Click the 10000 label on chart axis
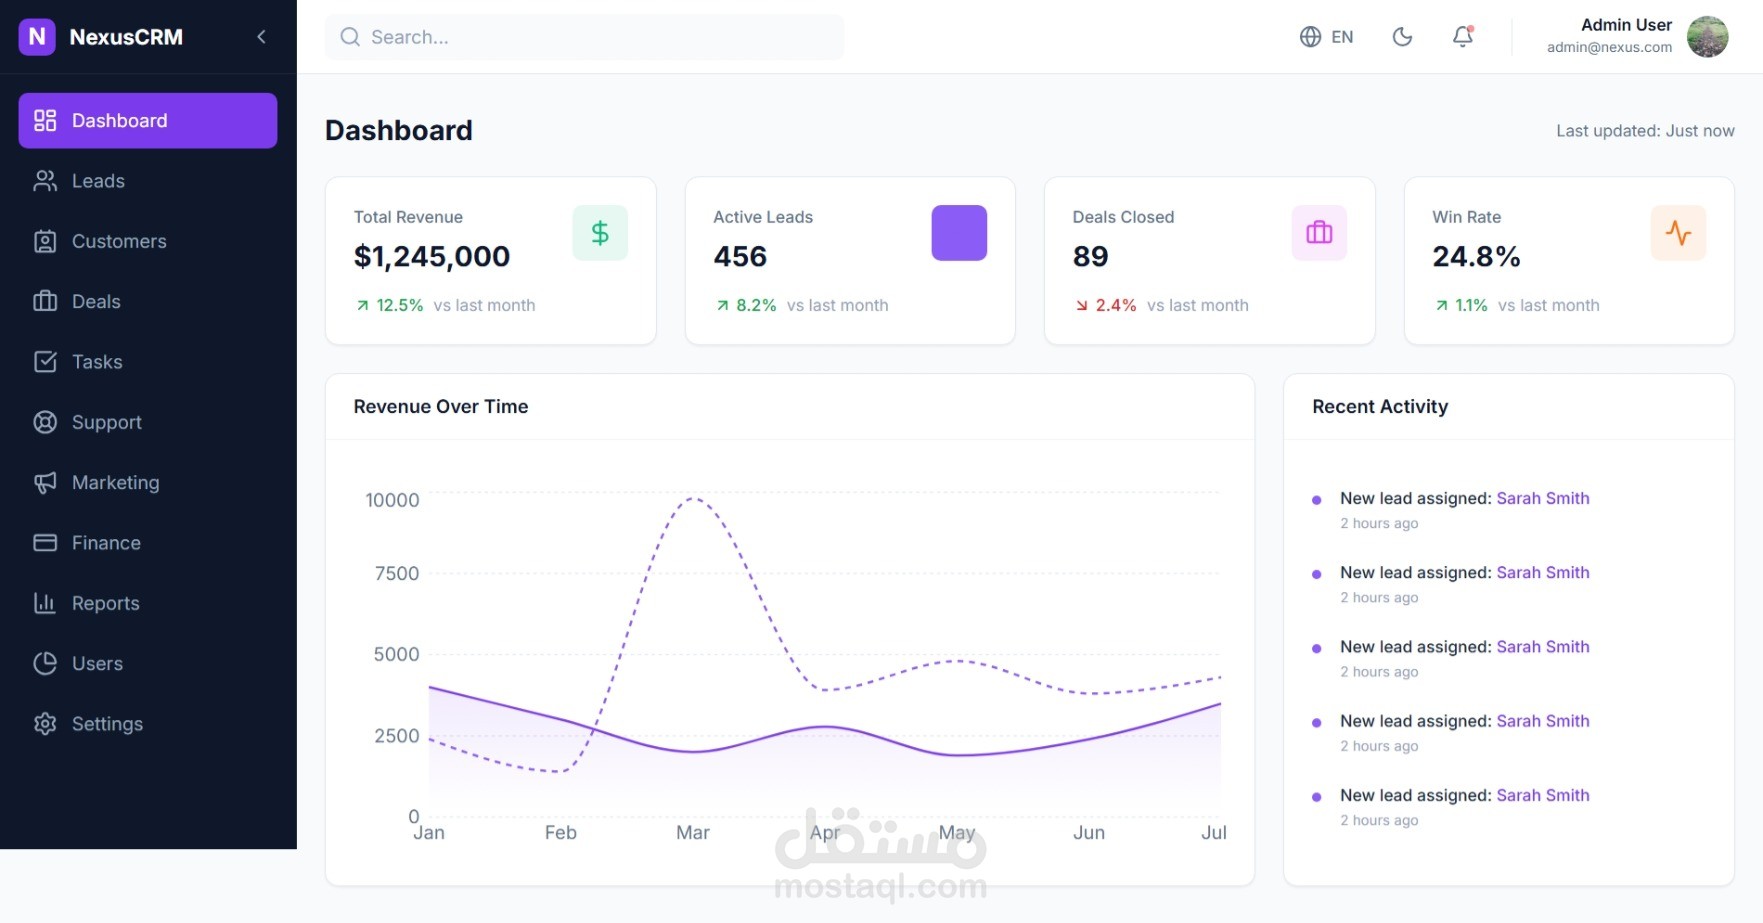Viewport: 1763px width, 923px height. [x=392, y=500]
